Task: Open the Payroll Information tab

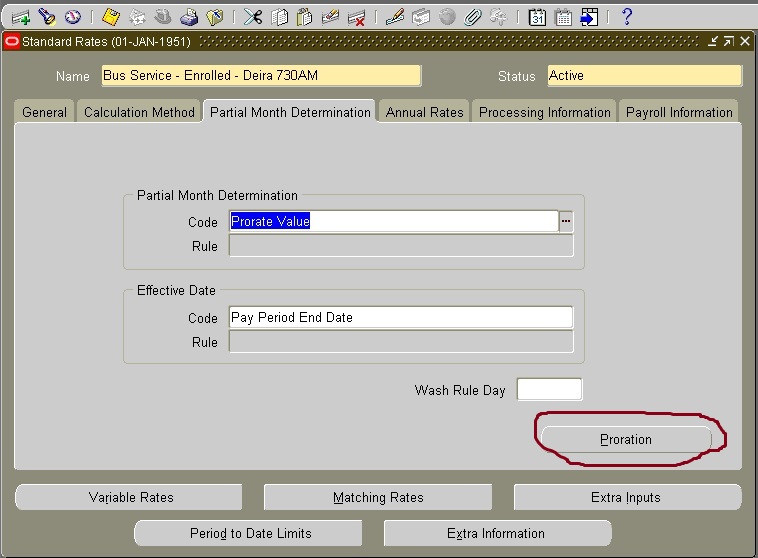Action: click(x=679, y=112)
